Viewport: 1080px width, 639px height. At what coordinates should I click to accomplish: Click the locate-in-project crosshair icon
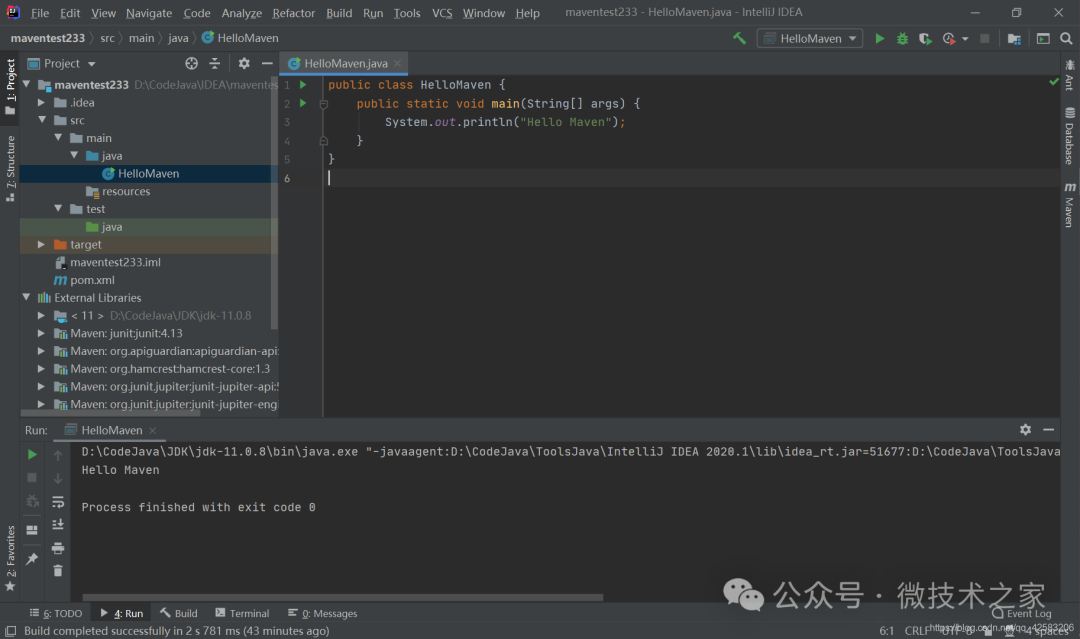tap(191, 63)
